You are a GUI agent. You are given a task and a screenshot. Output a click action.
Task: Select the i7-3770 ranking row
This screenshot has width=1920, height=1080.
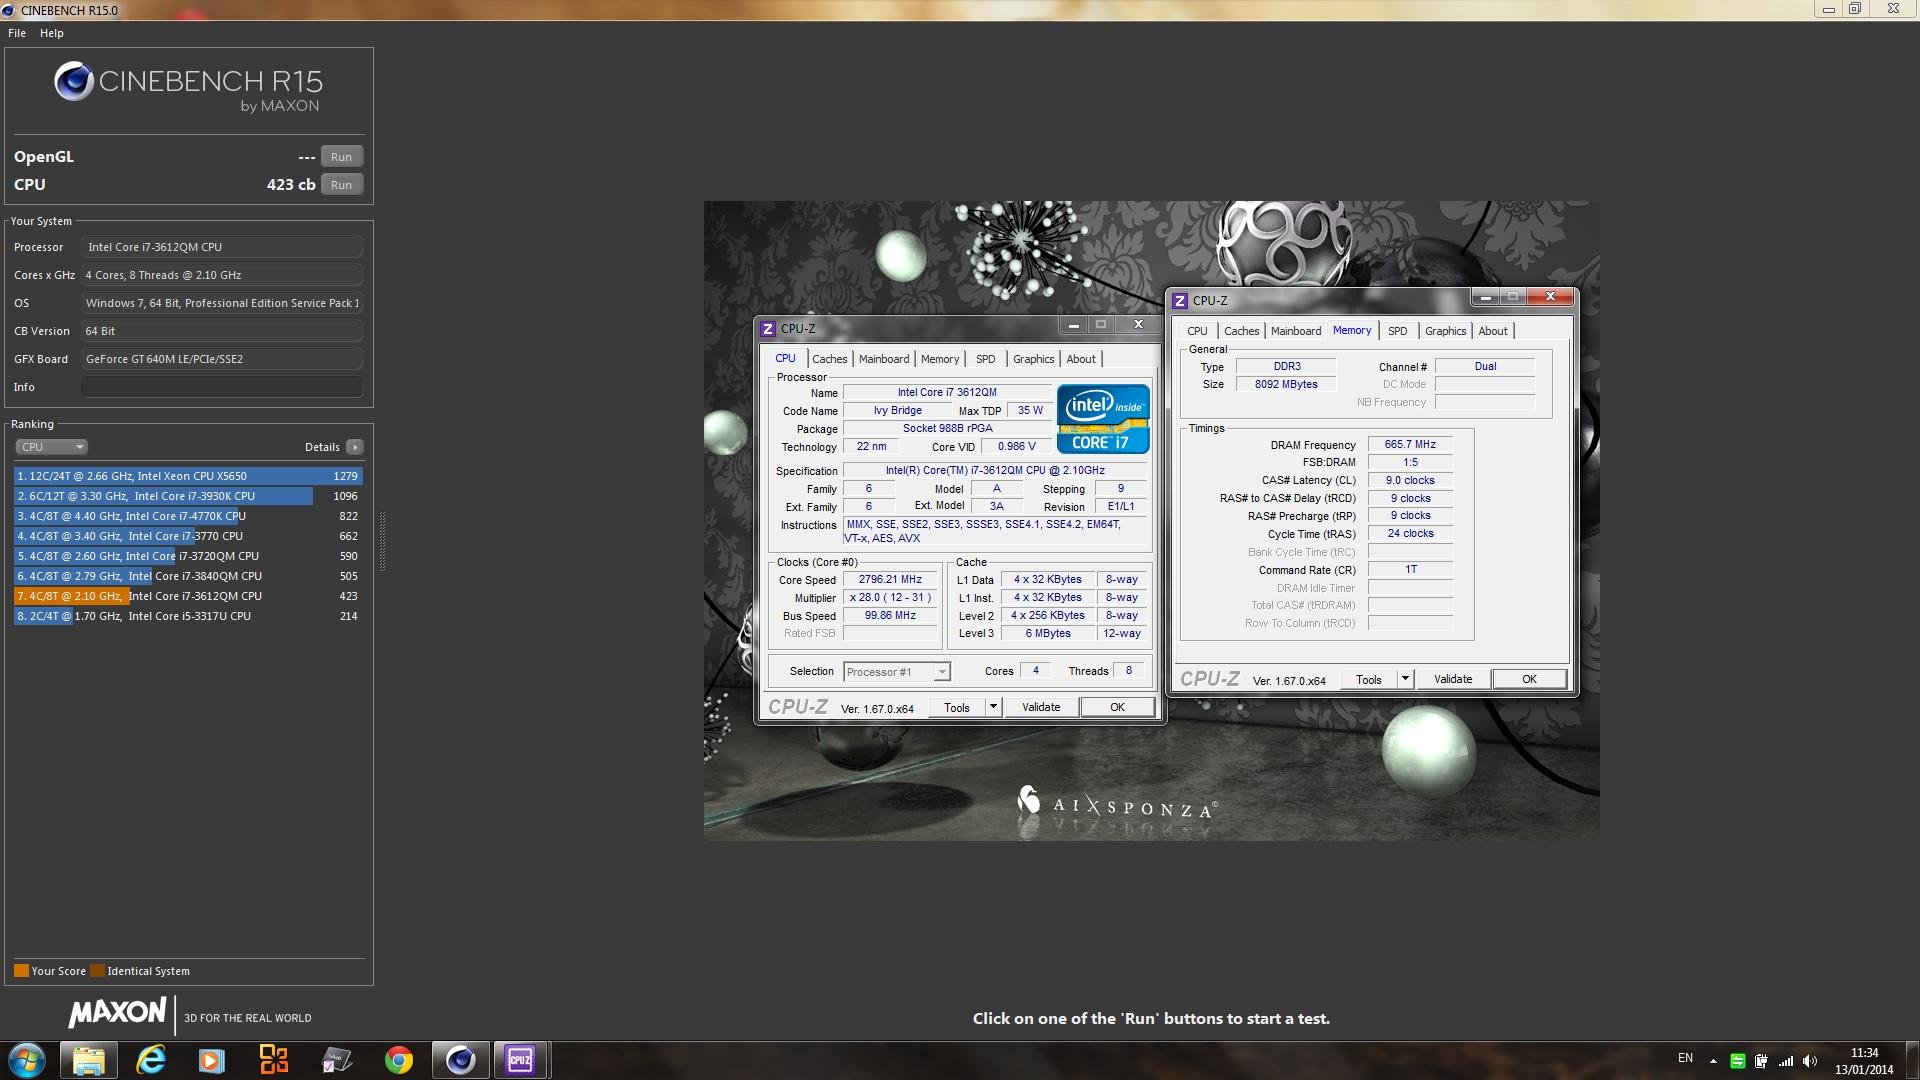pos(188,536)
